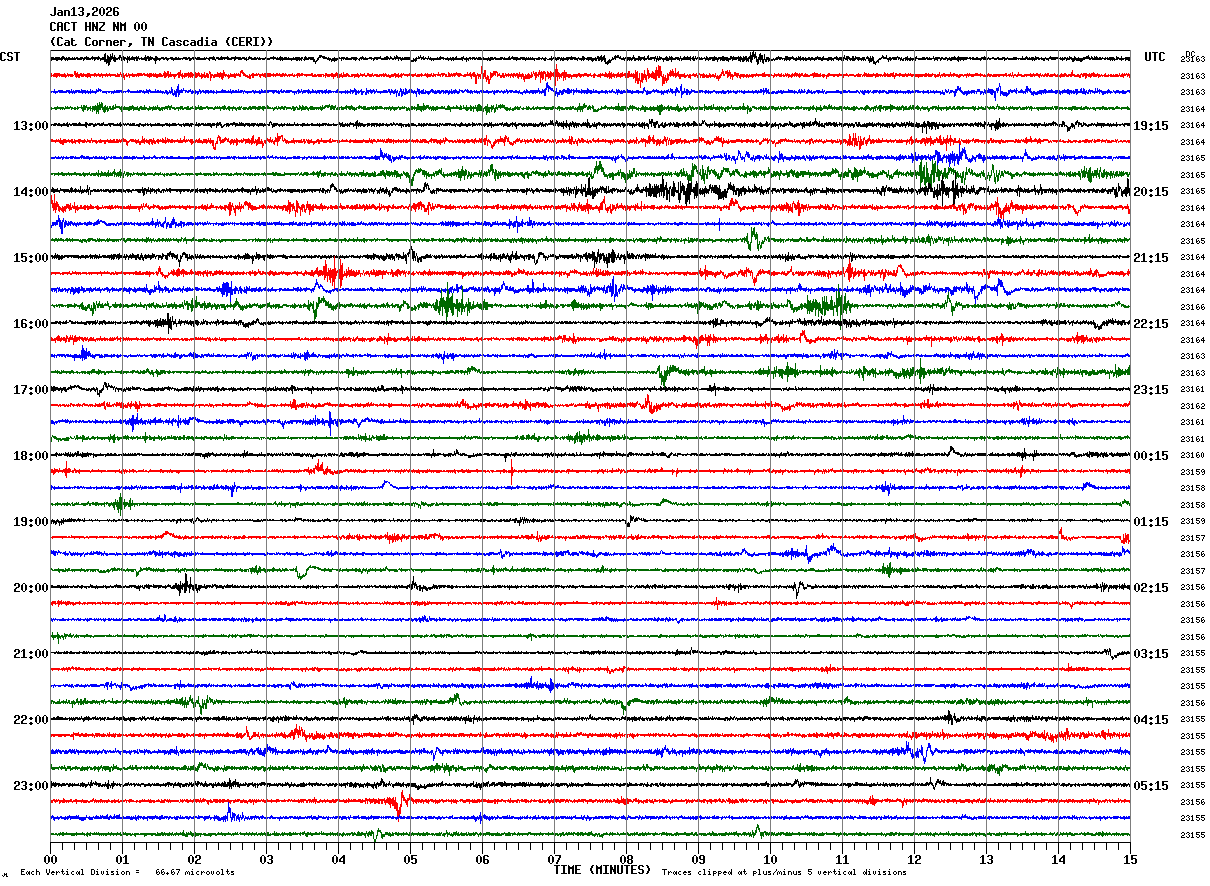Viewport: 1210px width, 886px height.
Task: Select the 21:00 CST time label
Action: click(31, 654)
